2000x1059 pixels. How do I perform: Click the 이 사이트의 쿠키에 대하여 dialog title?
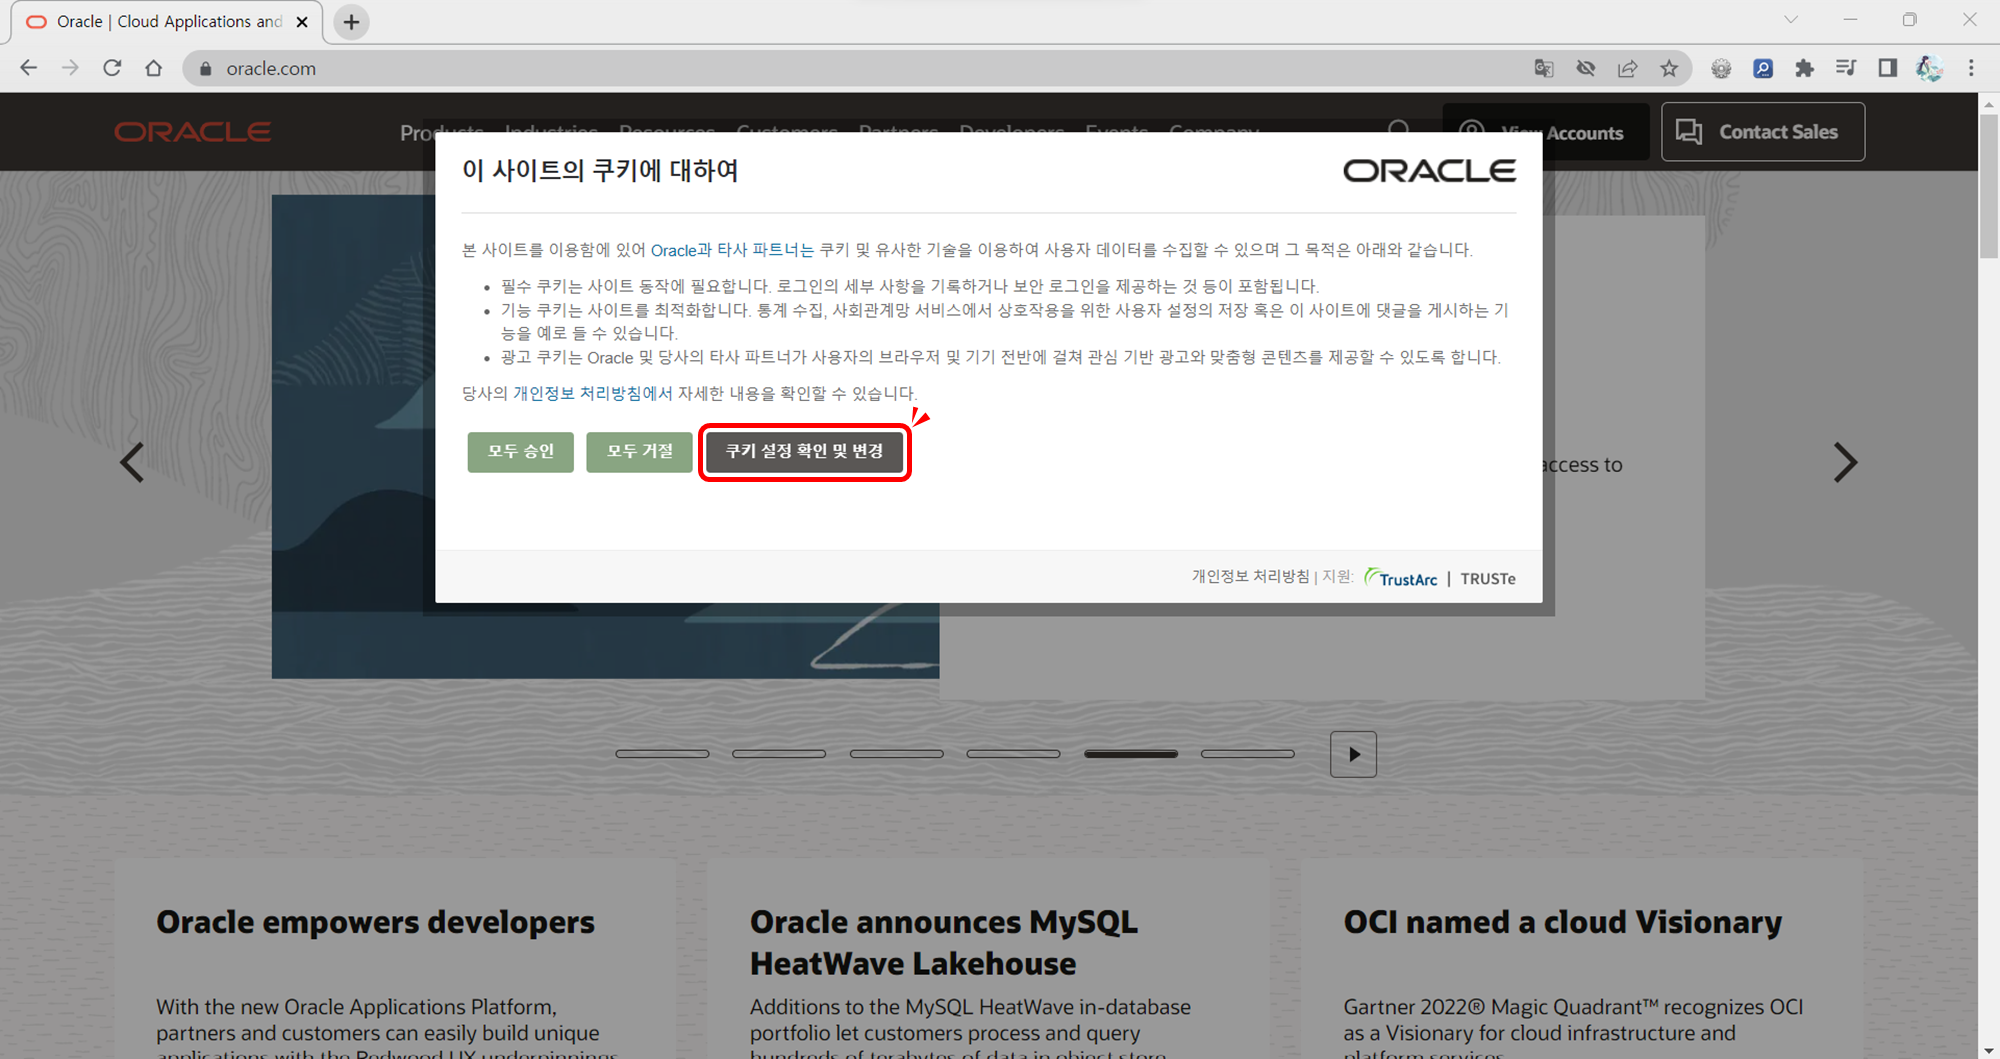(x=600, y=171)
